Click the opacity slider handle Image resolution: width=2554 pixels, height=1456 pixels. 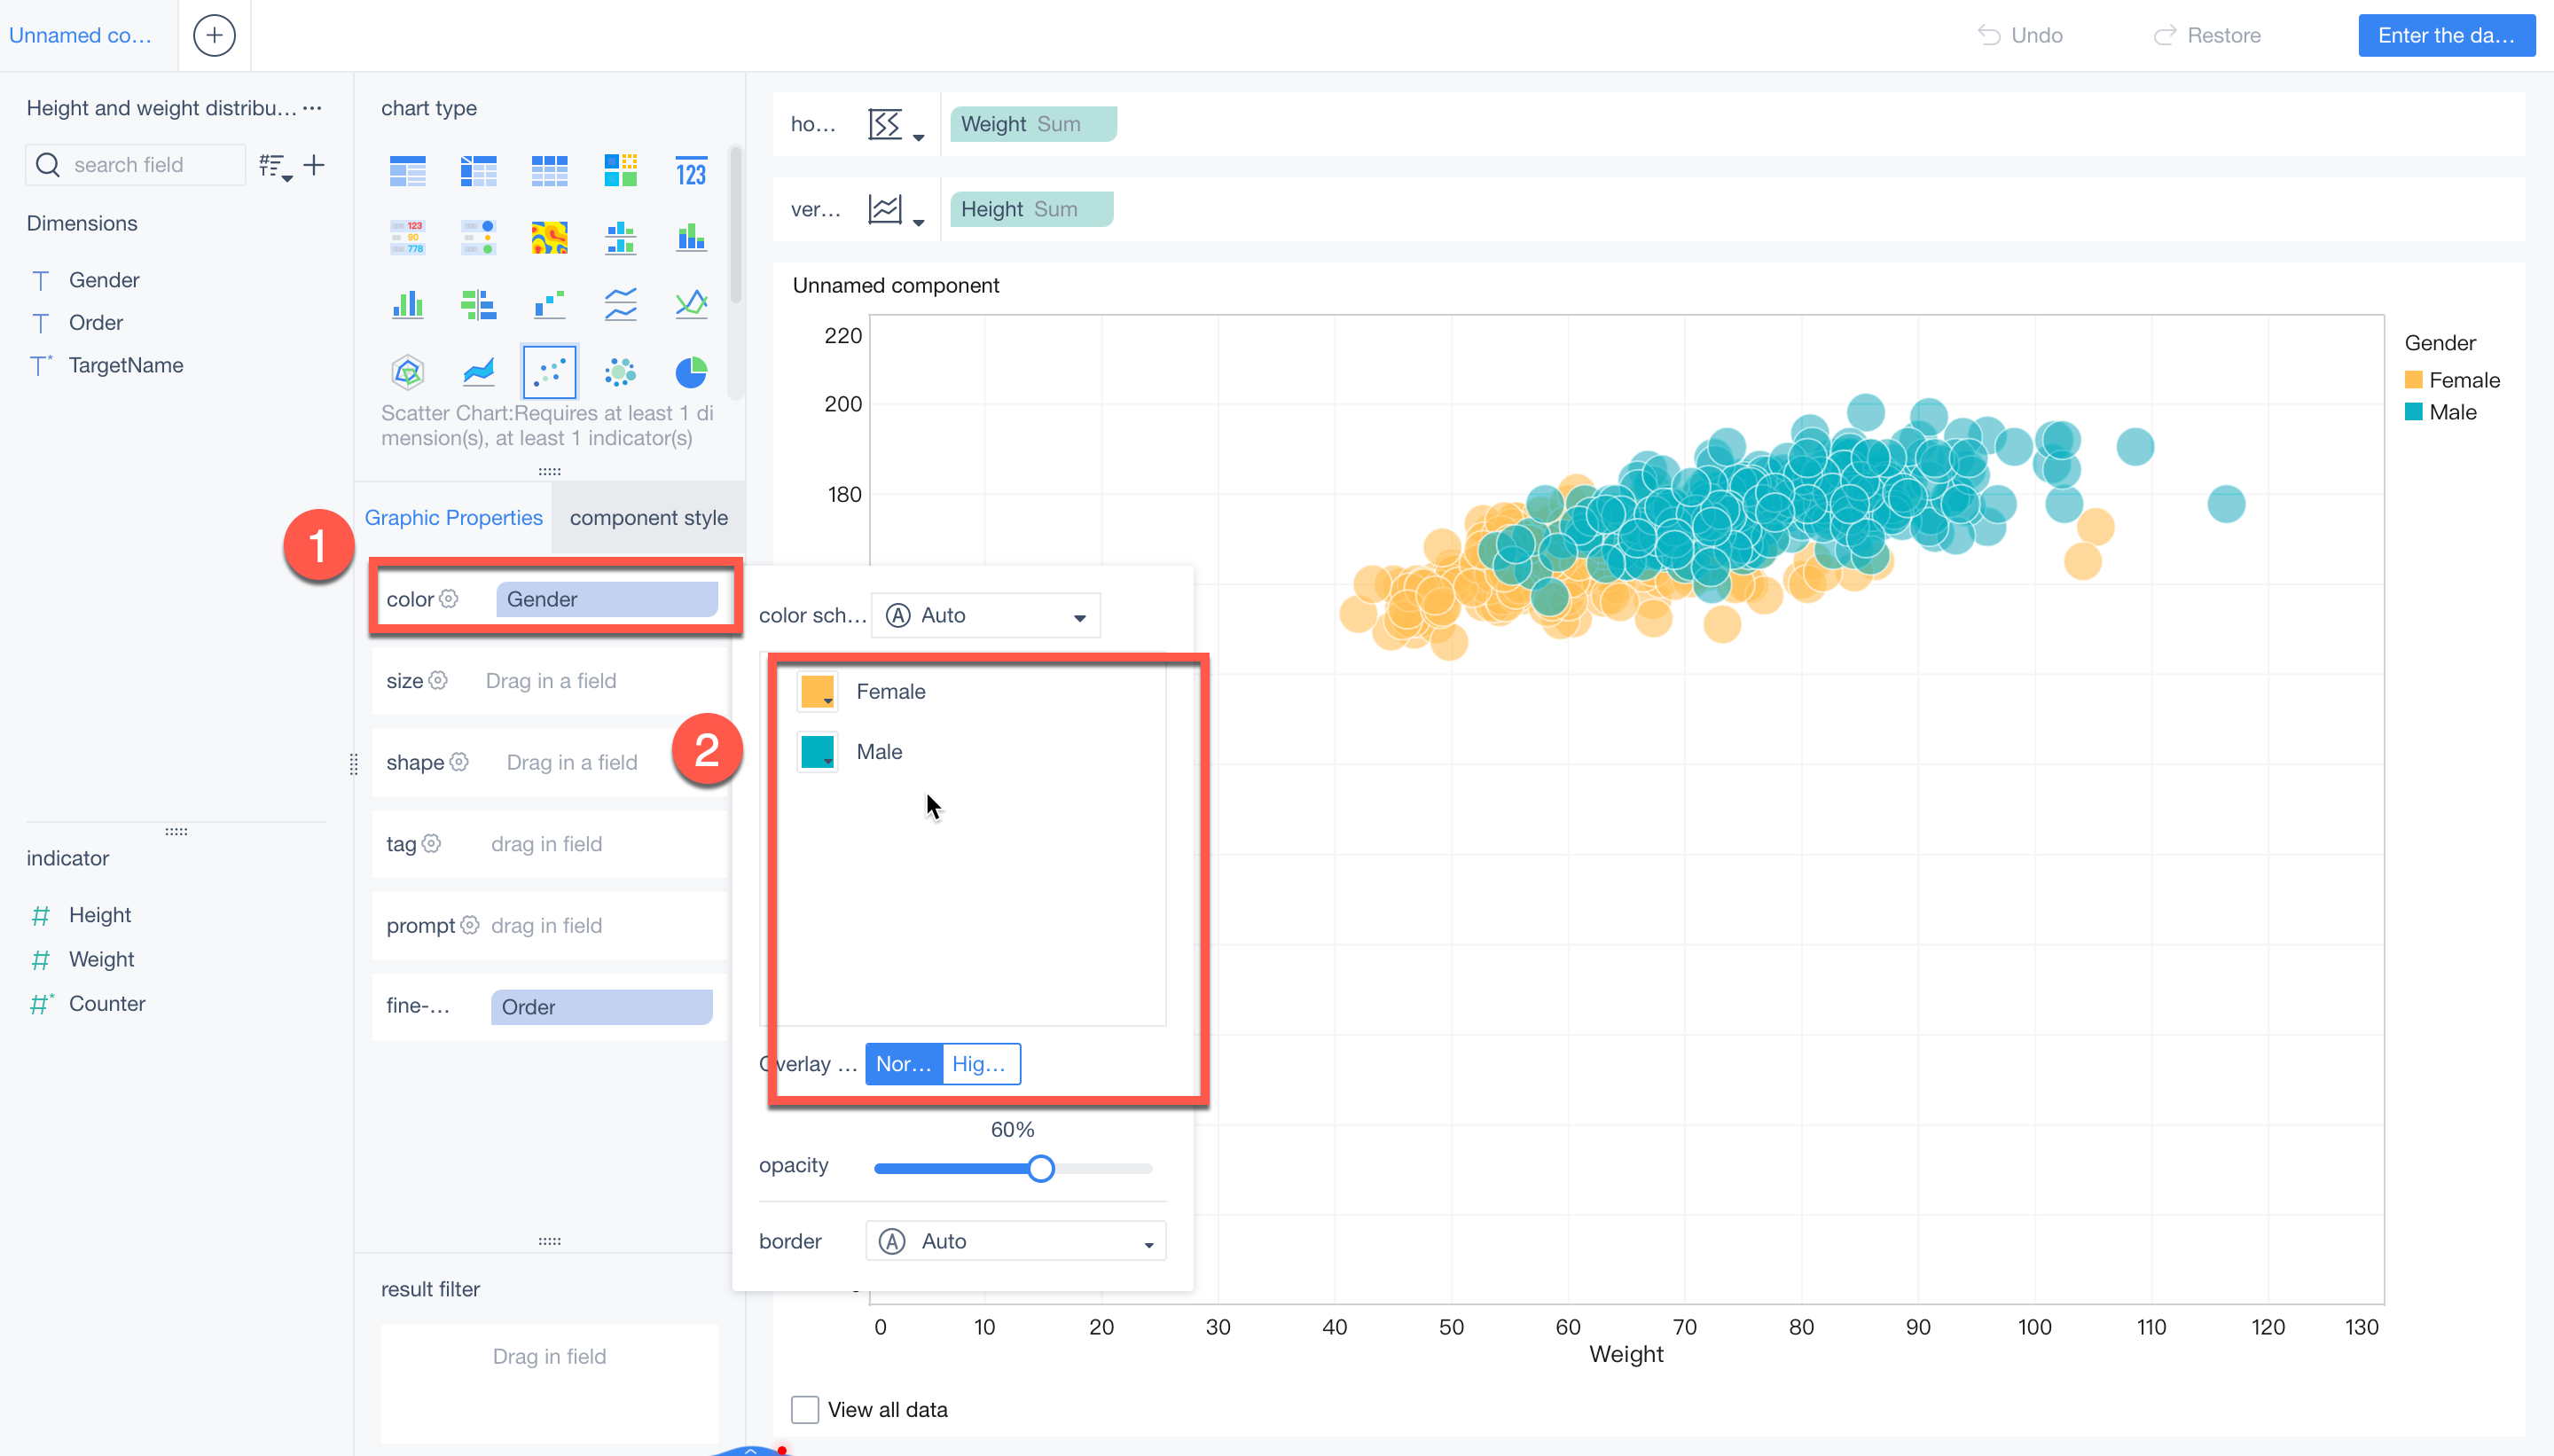point(1040,1168)
